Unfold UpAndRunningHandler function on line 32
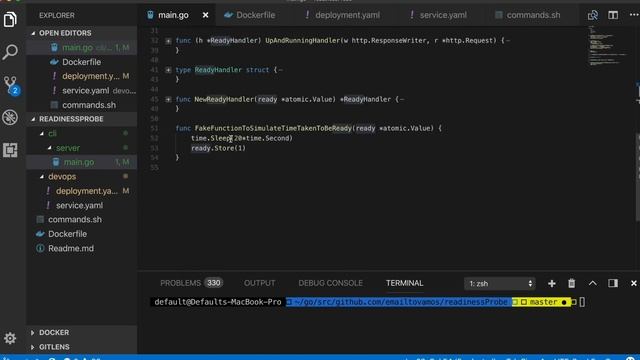This screenshot has height=360, width=640. [x=168, y=40]
